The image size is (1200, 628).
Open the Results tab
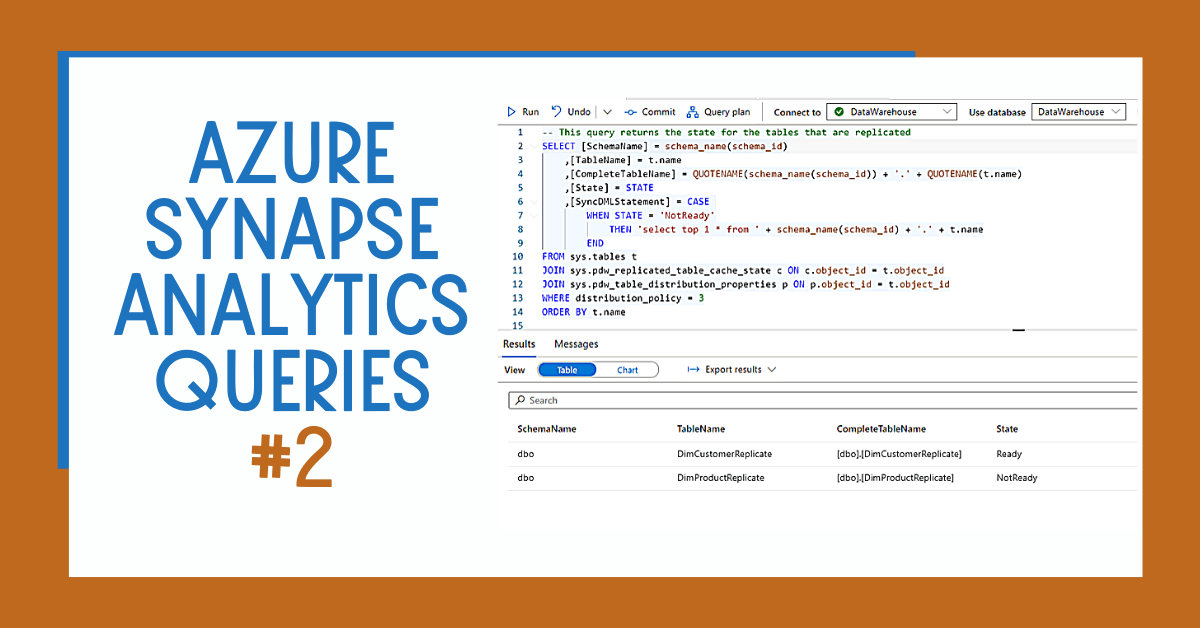coord(519,344)
